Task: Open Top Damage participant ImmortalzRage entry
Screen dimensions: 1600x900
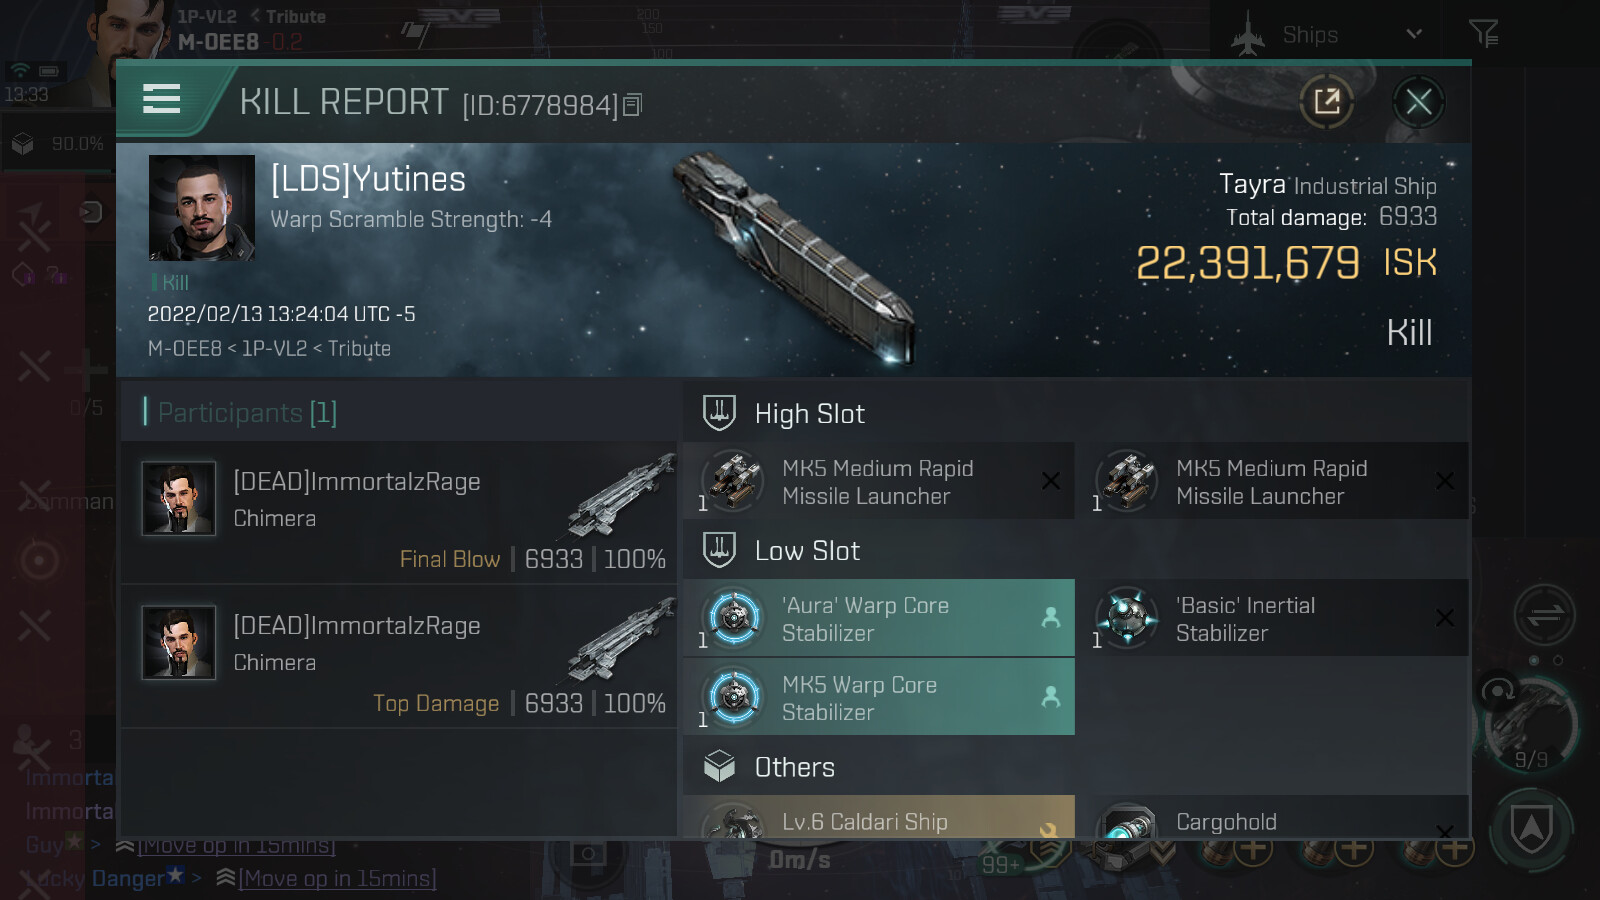Action: [x=399, y=656]
